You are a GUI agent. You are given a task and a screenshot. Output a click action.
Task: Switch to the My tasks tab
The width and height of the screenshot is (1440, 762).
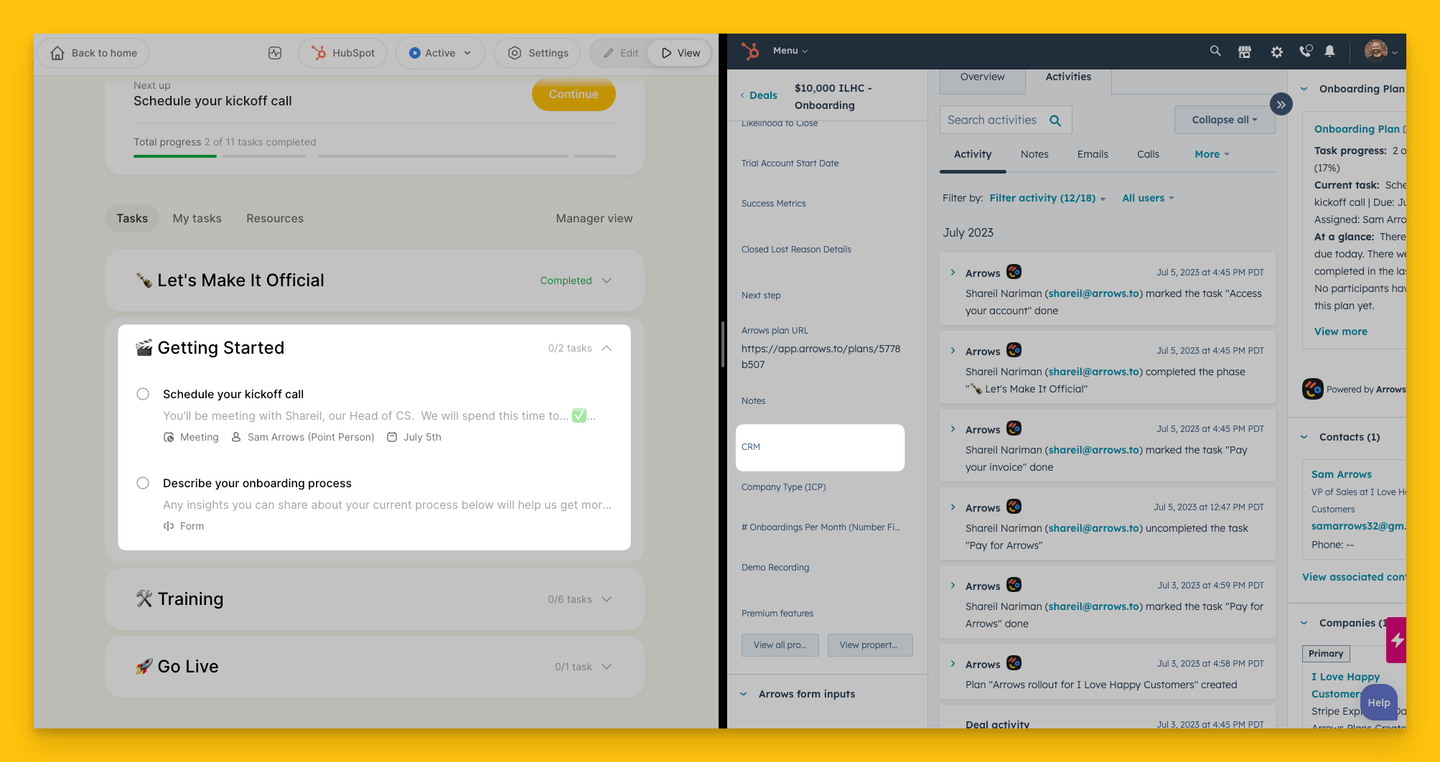coord(197,218)
